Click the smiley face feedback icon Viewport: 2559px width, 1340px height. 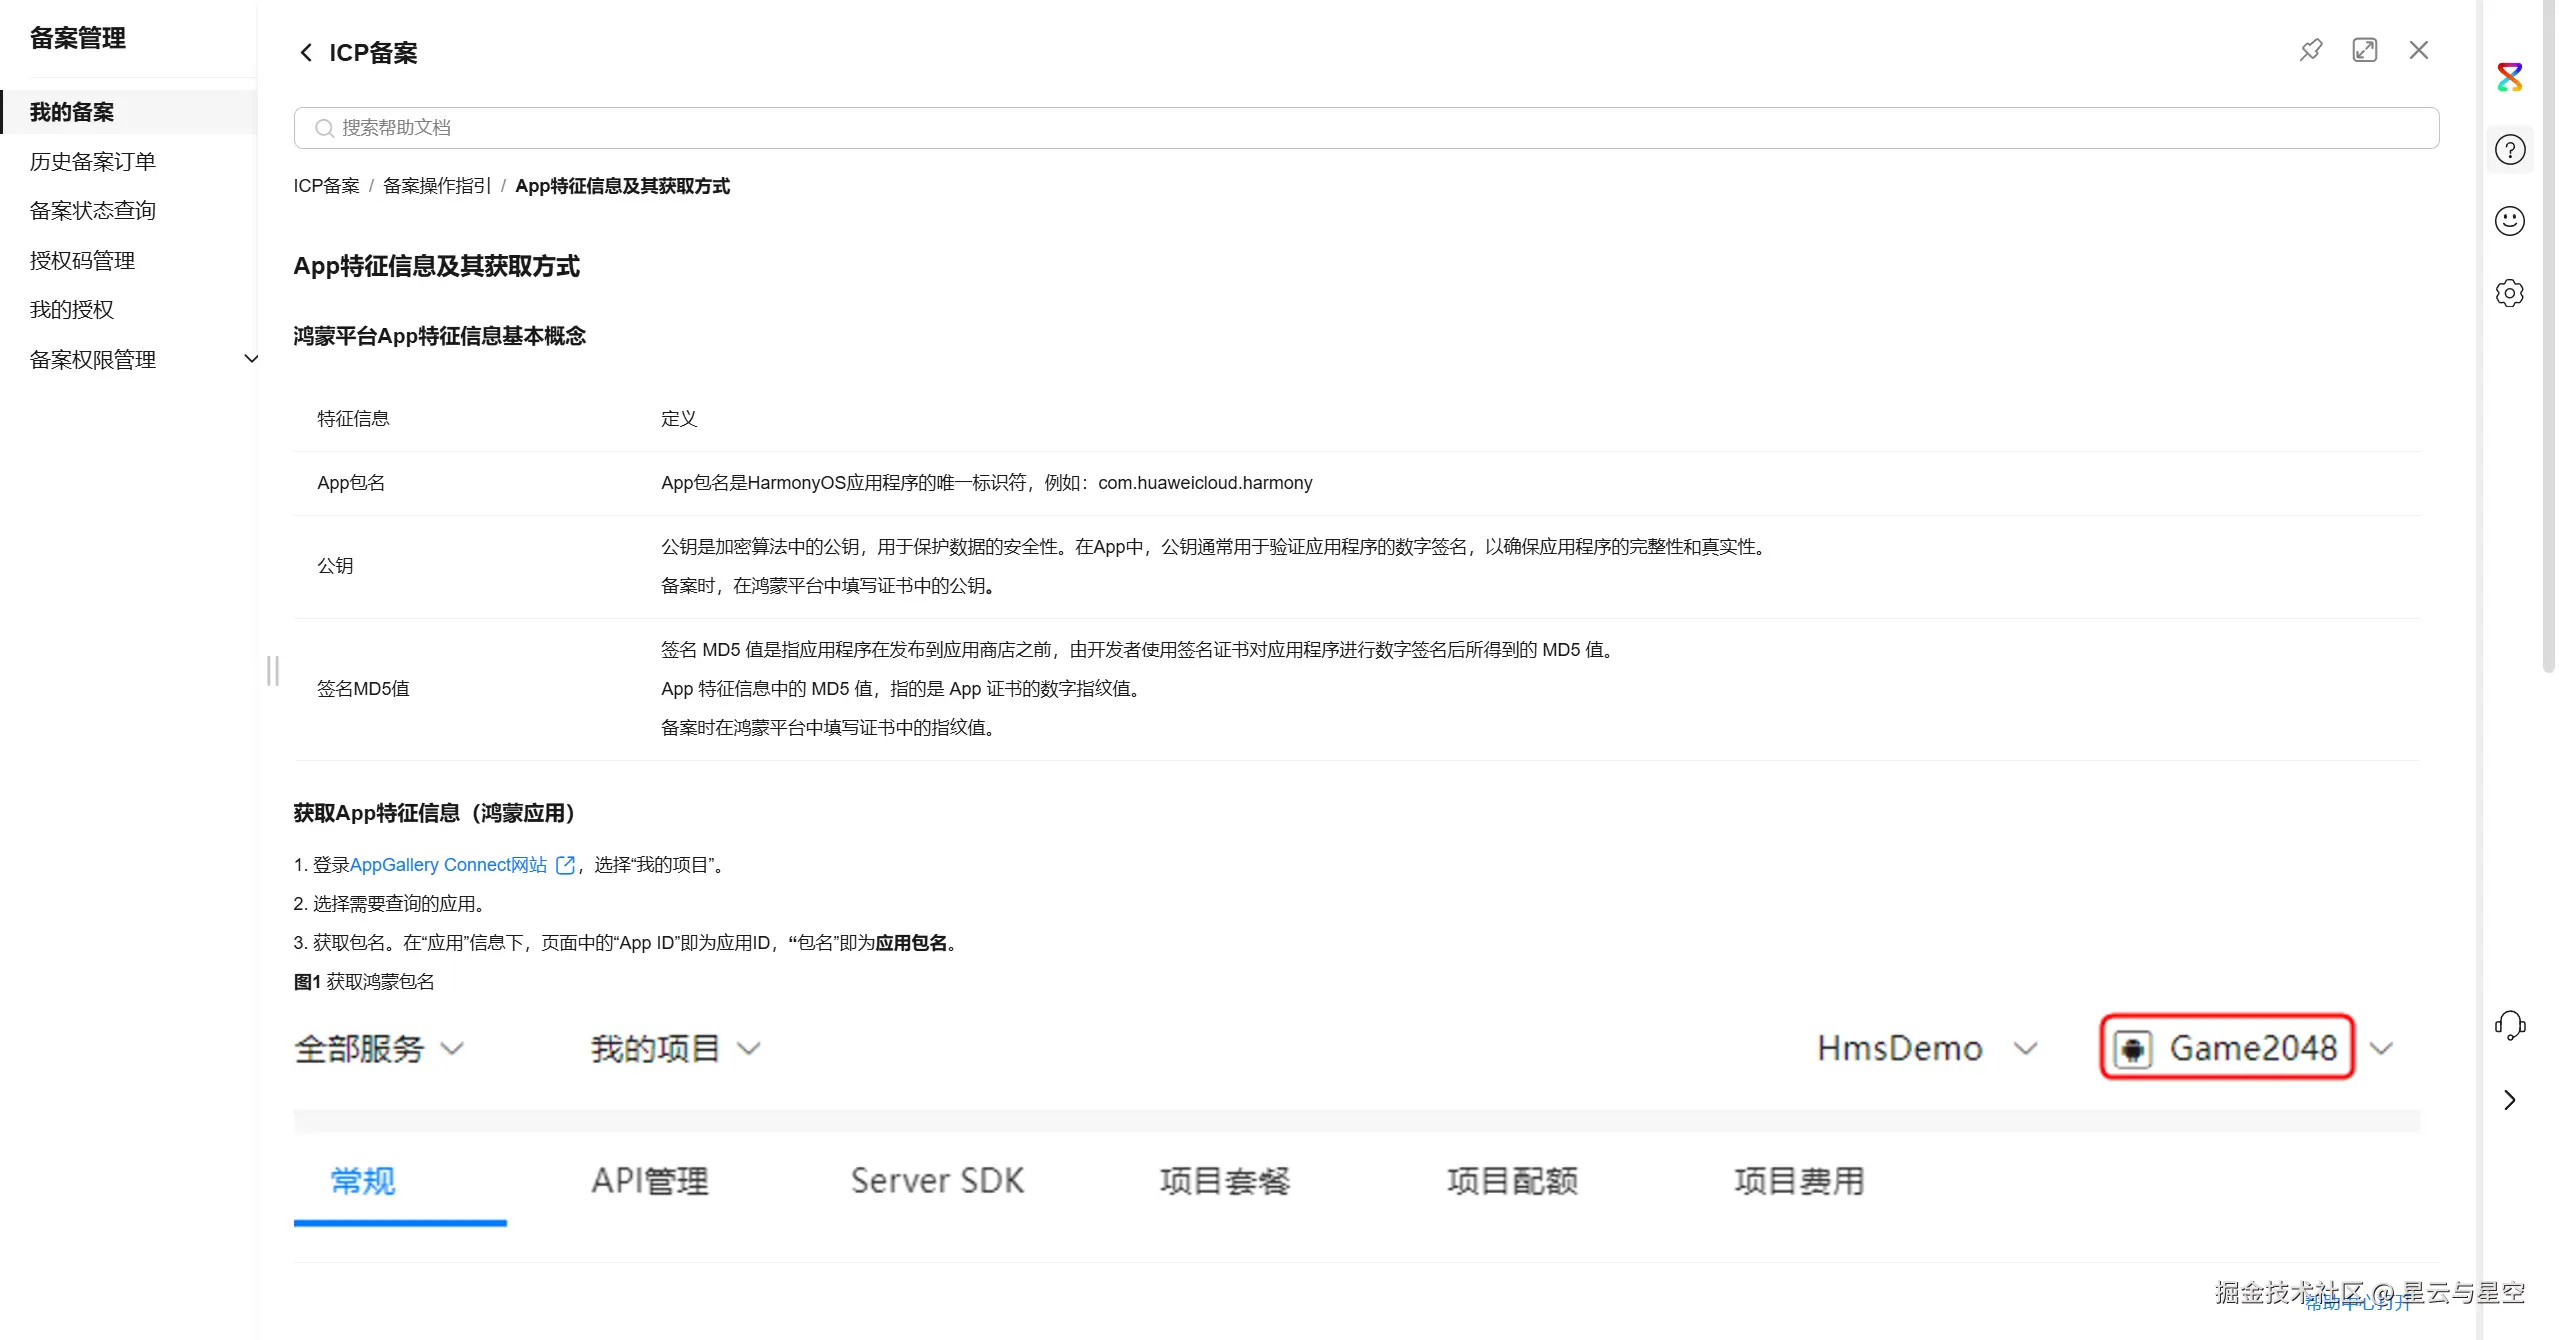point(2509,221)
